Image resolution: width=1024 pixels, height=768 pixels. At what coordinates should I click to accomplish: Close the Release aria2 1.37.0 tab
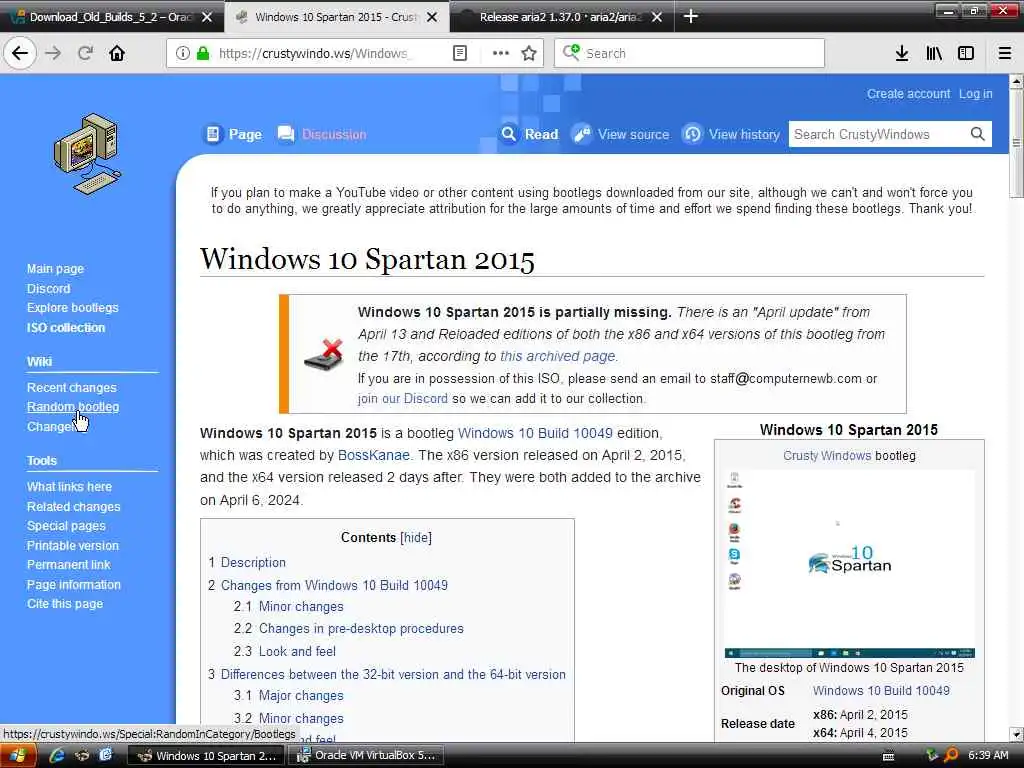point(657,17)
